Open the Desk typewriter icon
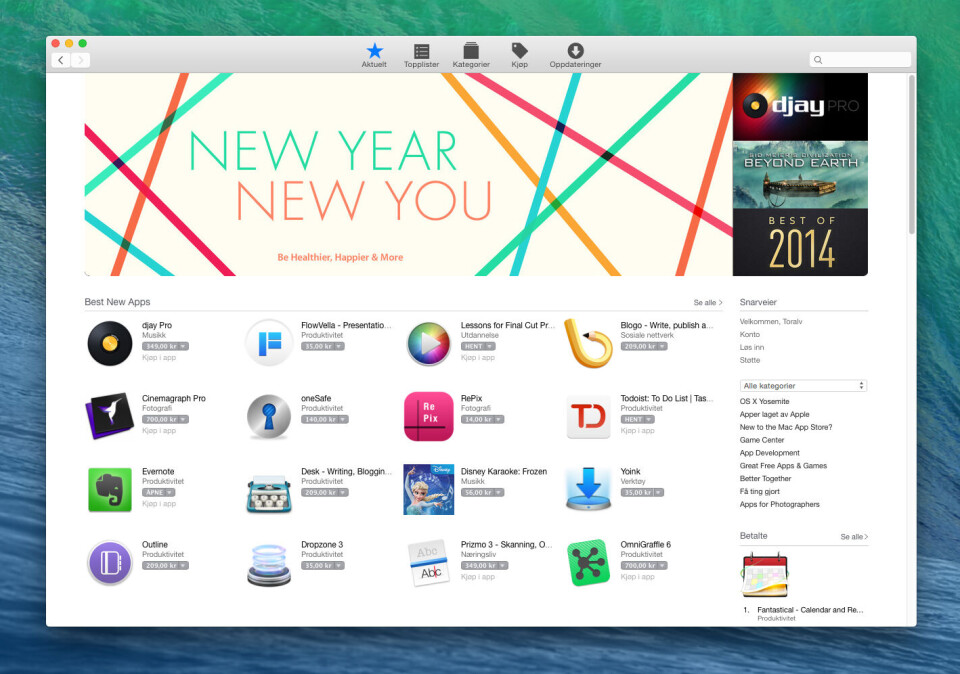The image size is (960, 674). 269,494
